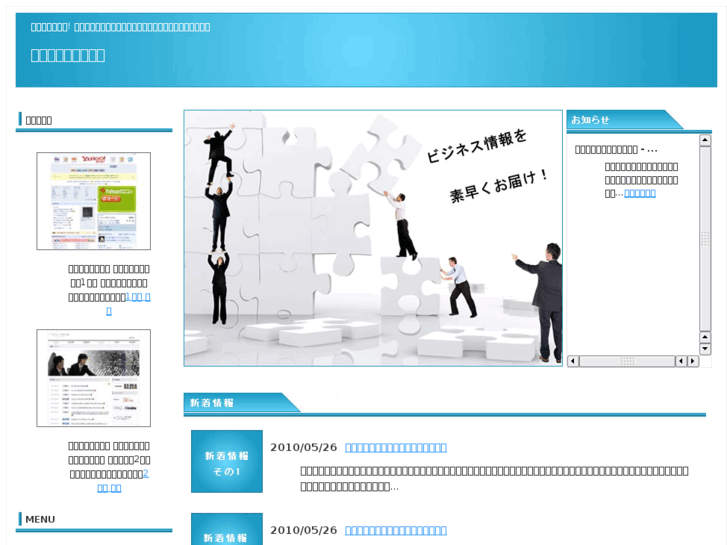Viewport: 727px width, 545px height.
Task: Click bottom down arrow of お知らせ scrollbar
Action: click(x=705, y=349)
